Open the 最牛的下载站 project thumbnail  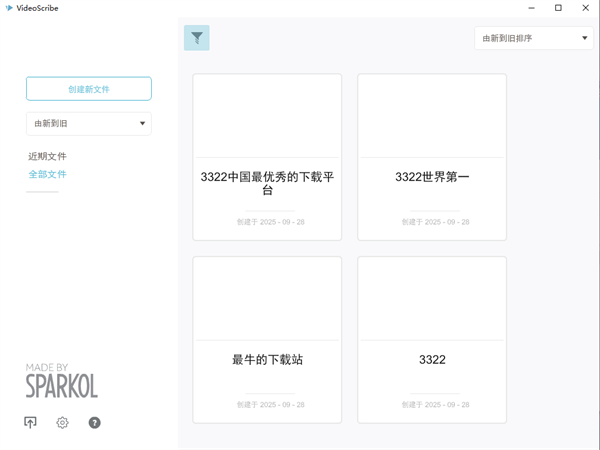point(267,298)
